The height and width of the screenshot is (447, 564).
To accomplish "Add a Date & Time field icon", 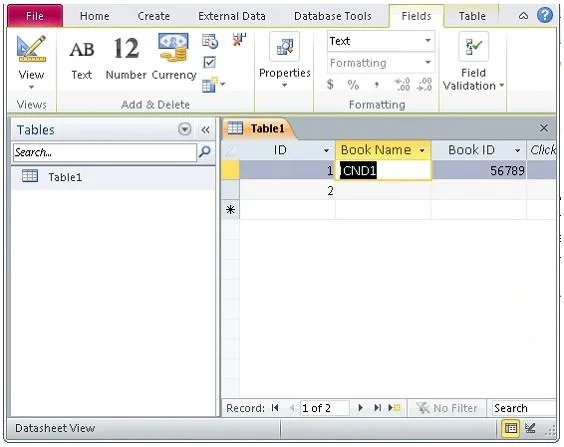I will (x=210, y=41).
